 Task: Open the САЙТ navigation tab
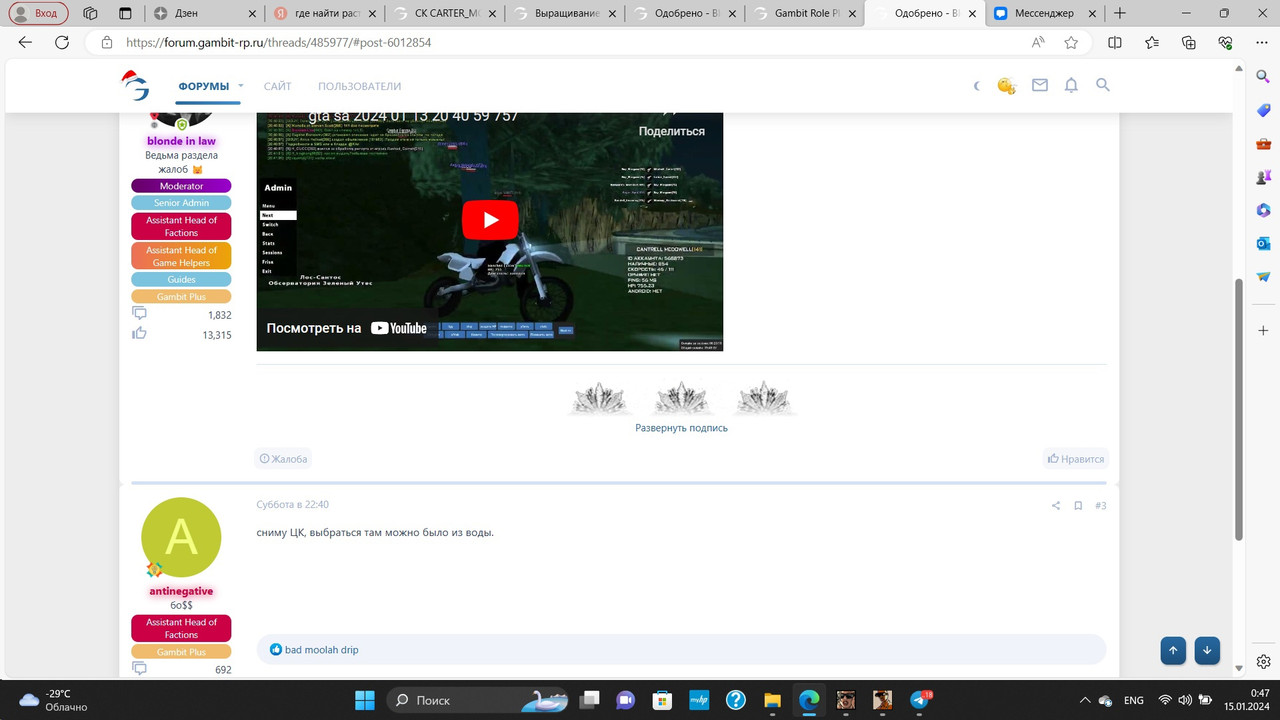coord(277,87)
